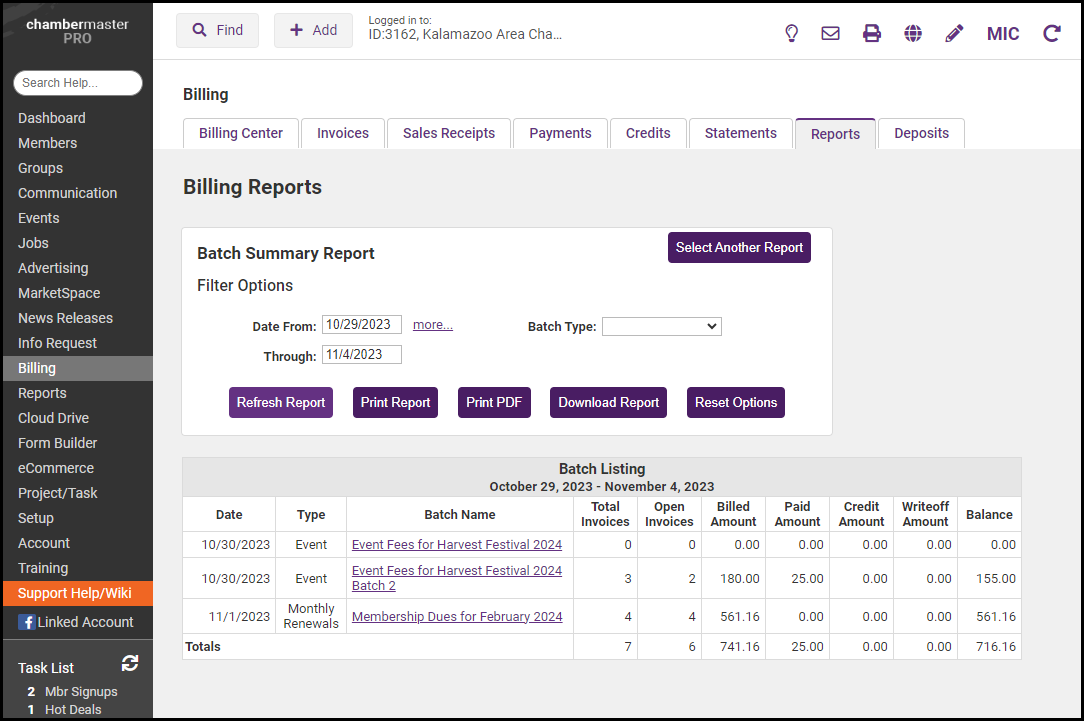Switch to the Invoices tab

pyautogui.click(x=343, y=133)
